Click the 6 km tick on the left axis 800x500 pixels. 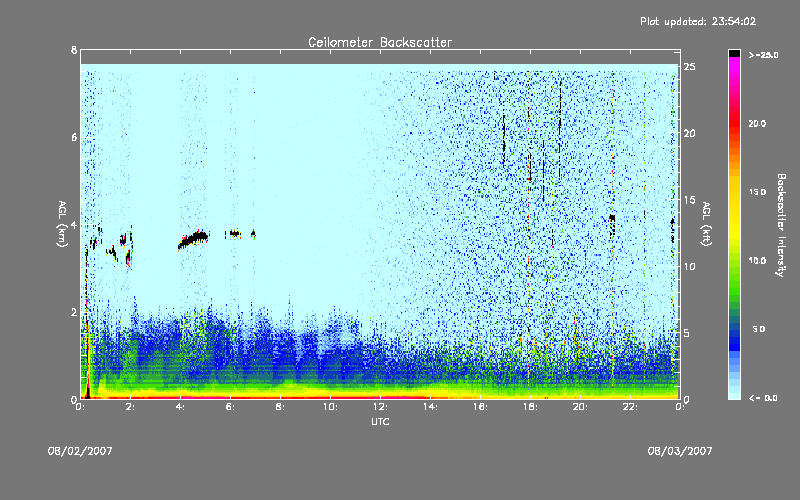pyautogui.click(x=74, y=138)
